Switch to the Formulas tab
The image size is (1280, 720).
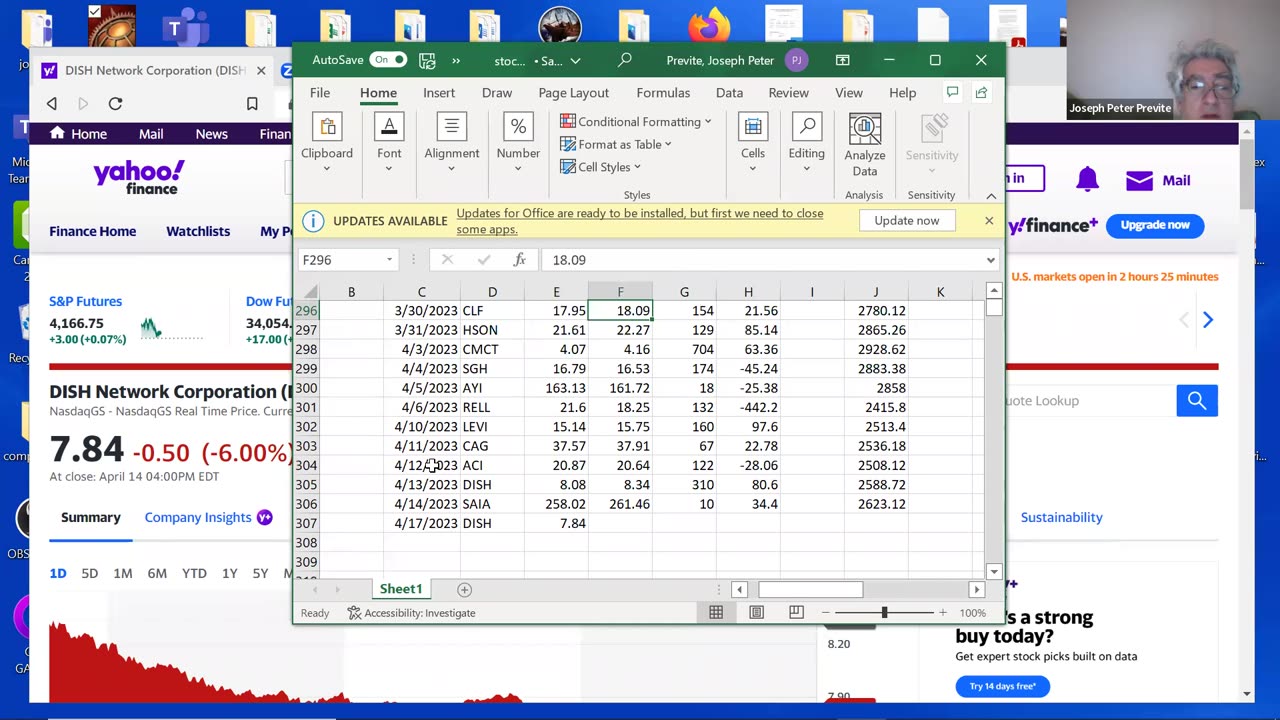663,93
